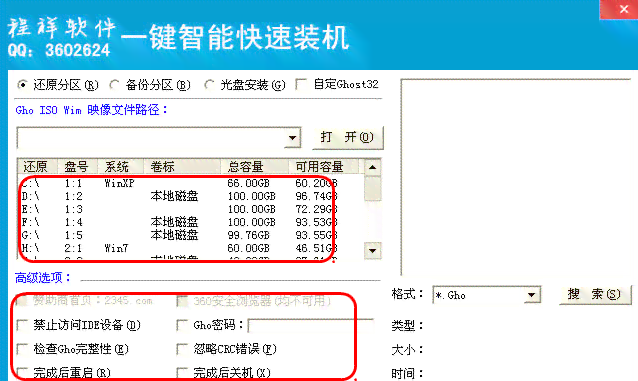Click the 可用容量 column header
The width and height of the screenshot is (638, 381).
tap(323, 166)
